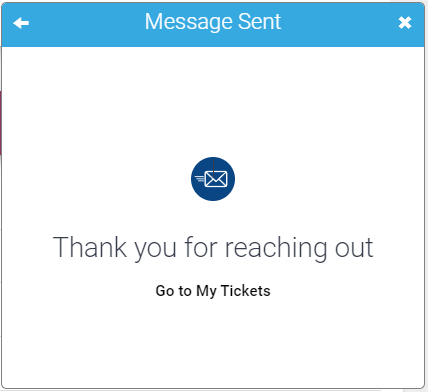Click the Message Sent header title
The height and width of the screenshot is (392, 428).
pyautogui.click(x=213, y=22)
